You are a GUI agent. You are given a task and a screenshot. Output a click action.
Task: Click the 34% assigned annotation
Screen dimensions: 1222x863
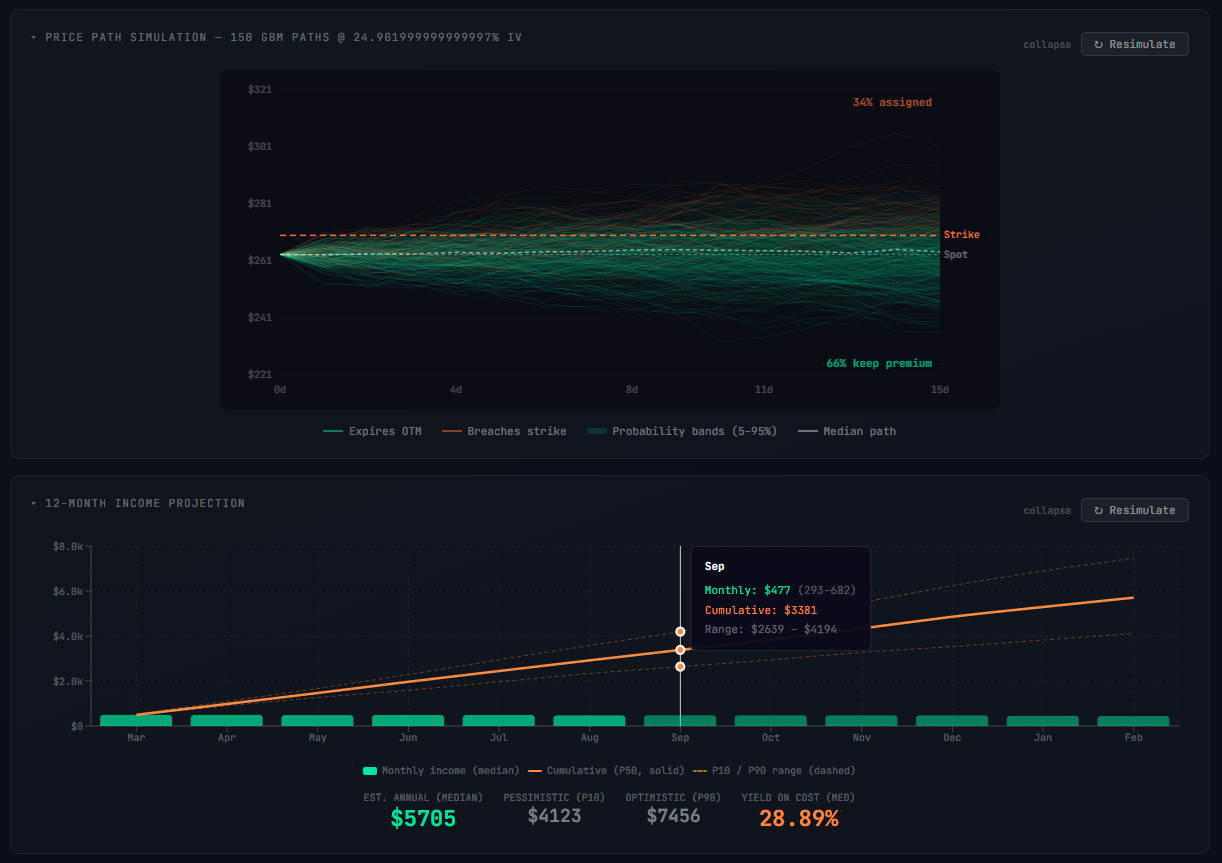point(892,101)
